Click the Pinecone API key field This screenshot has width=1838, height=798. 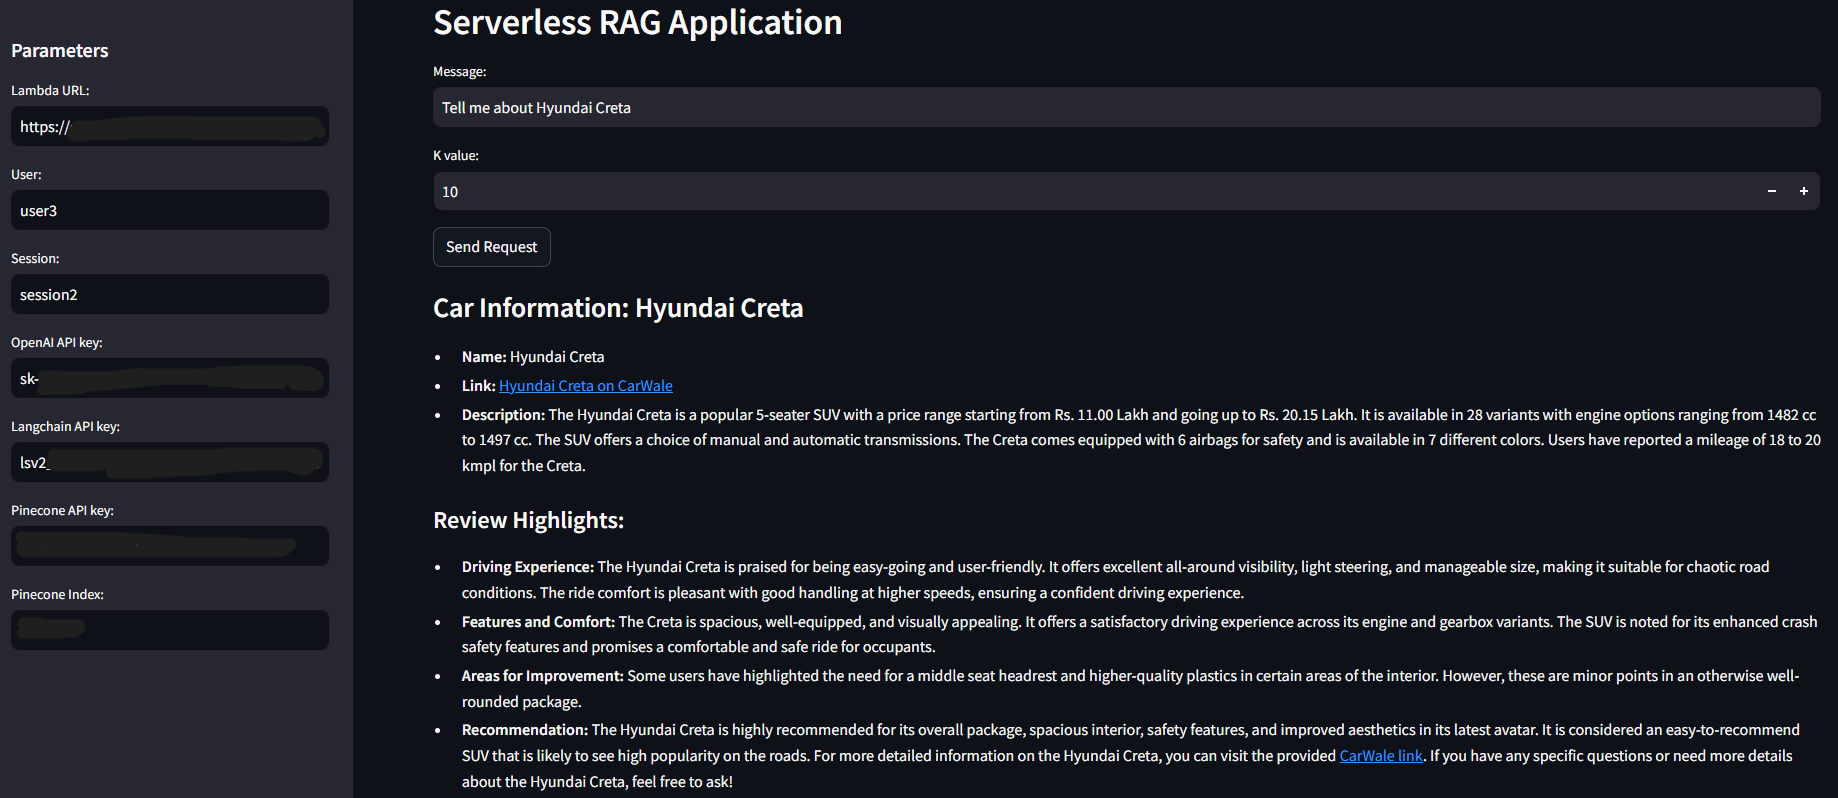(x=170, y=546)
